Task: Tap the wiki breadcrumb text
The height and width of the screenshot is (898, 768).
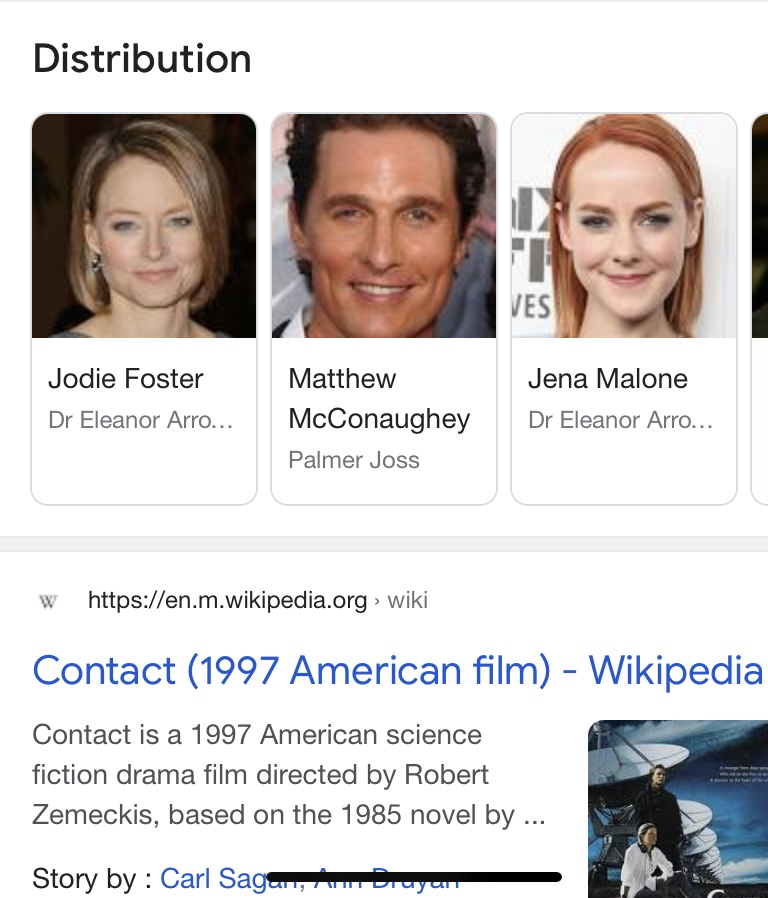Action: pyautogui.click(x=408, y=600)
